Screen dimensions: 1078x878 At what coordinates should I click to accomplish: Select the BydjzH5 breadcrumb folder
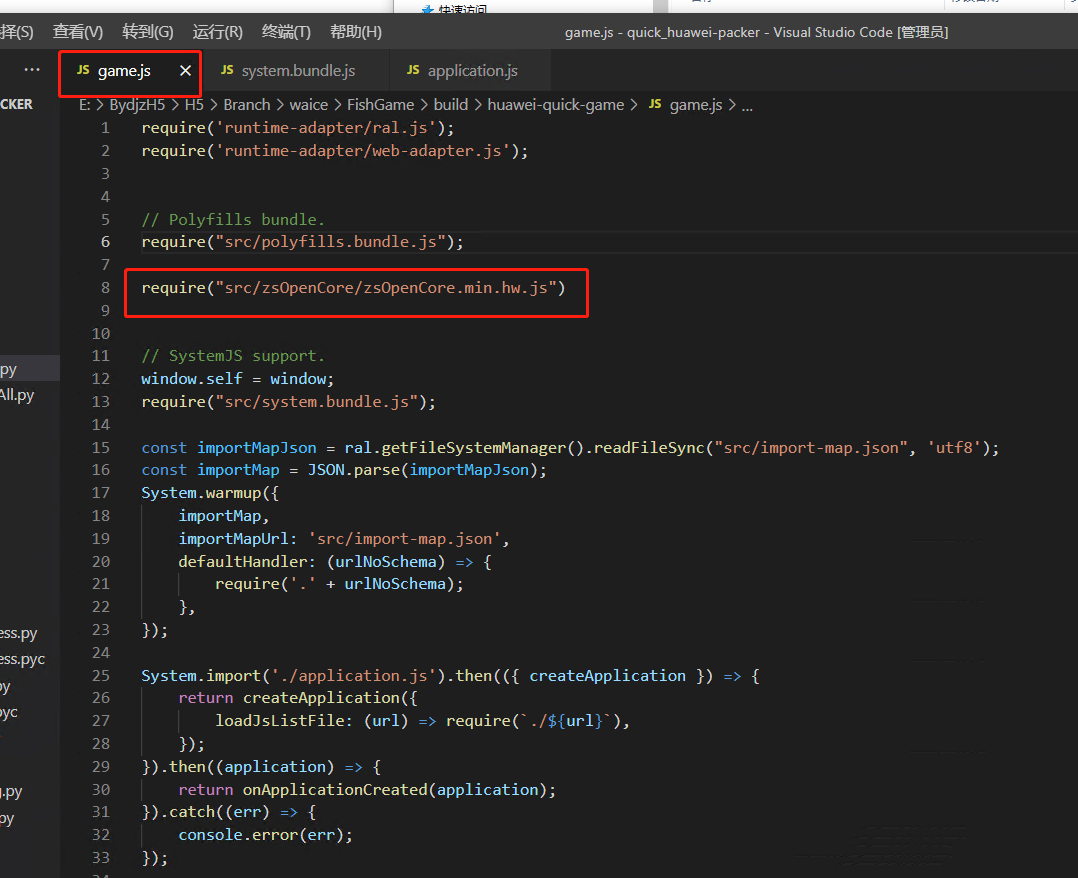(137, 105)
